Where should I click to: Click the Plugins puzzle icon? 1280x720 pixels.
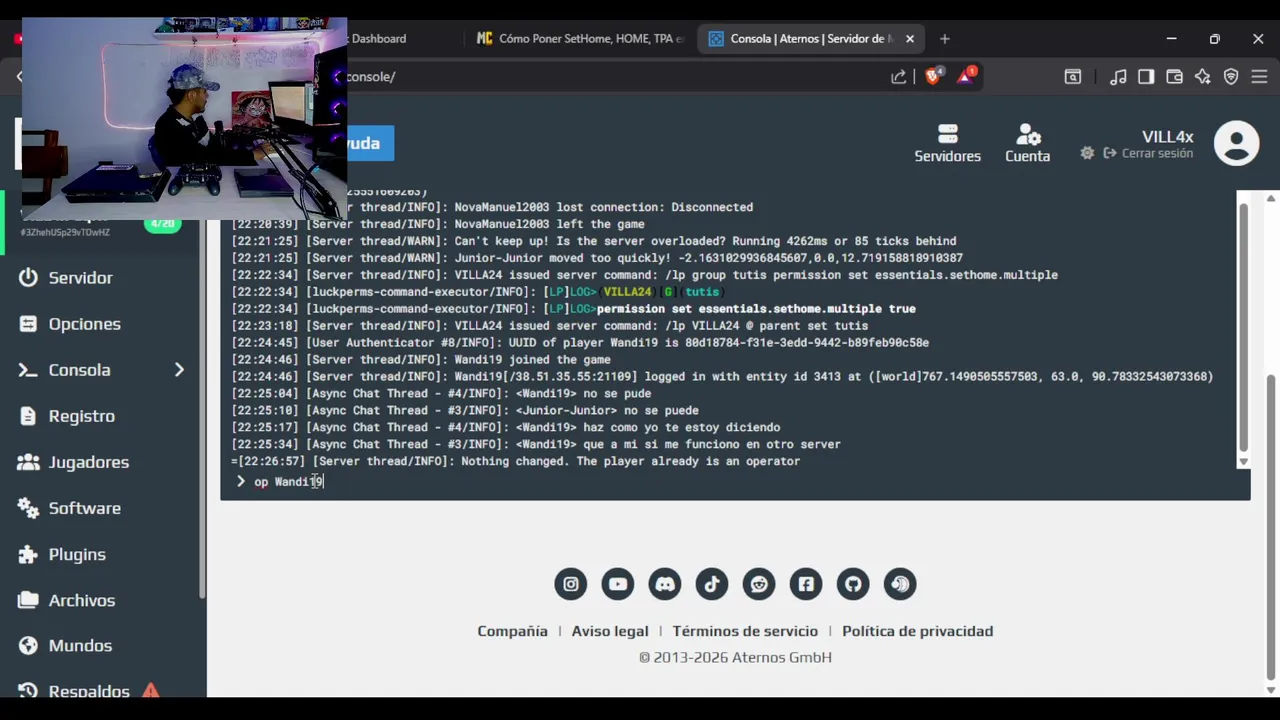click(28, 554)
